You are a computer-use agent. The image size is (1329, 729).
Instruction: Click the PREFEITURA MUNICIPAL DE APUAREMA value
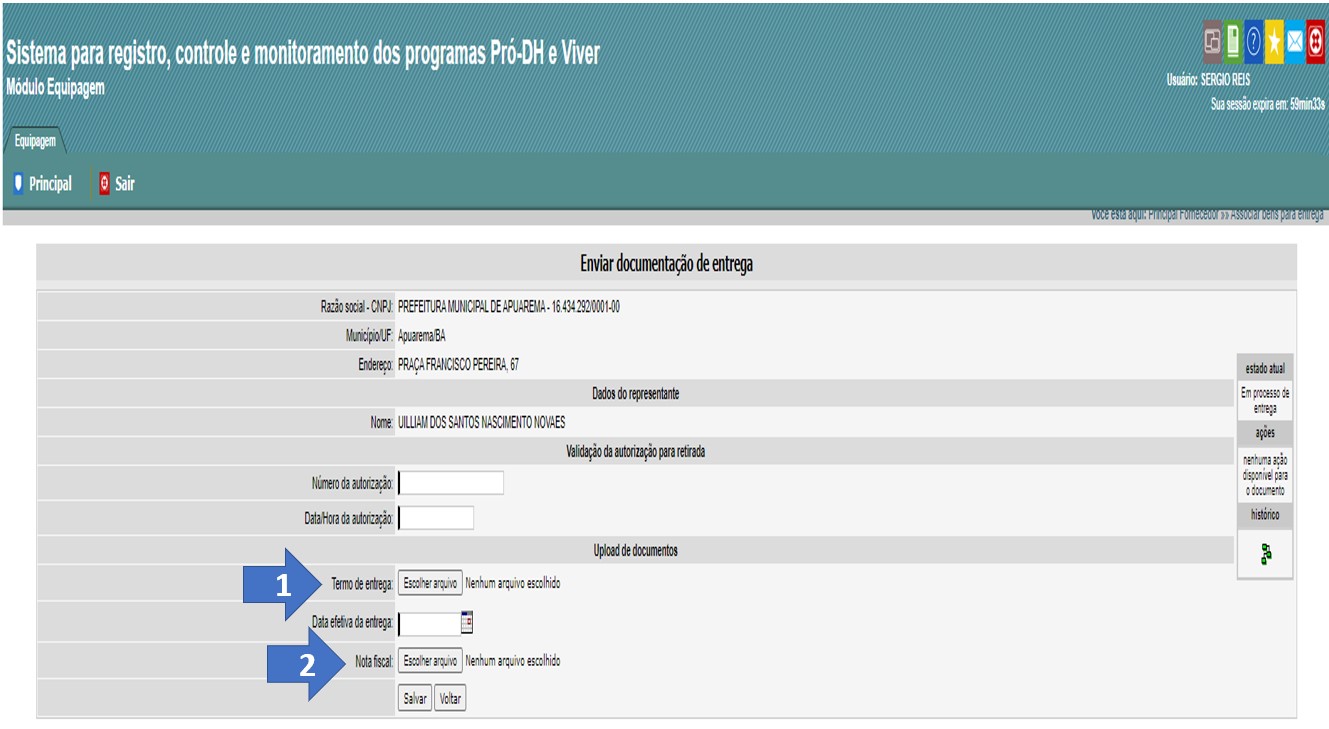(509, 307)
